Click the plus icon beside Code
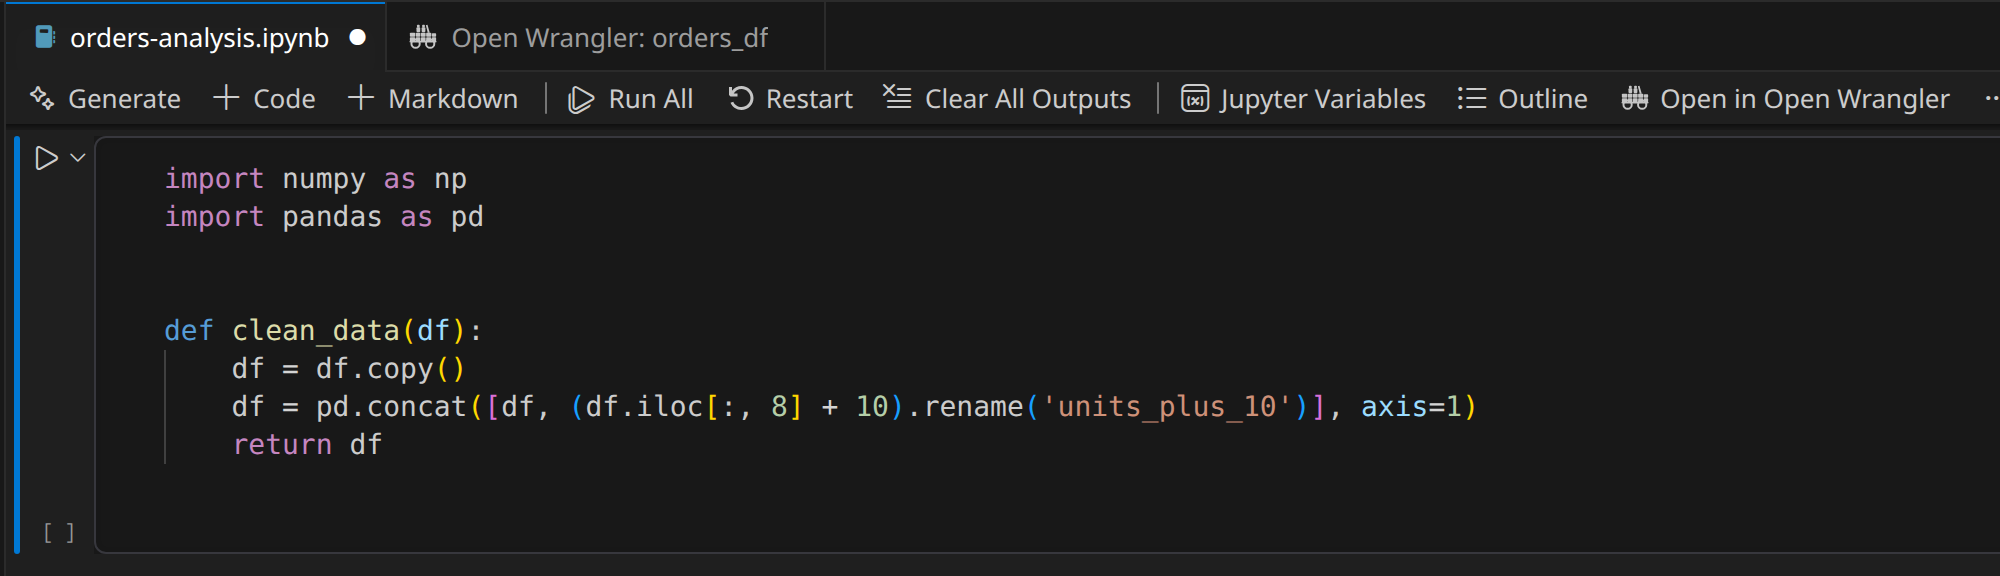 point(226,98)
